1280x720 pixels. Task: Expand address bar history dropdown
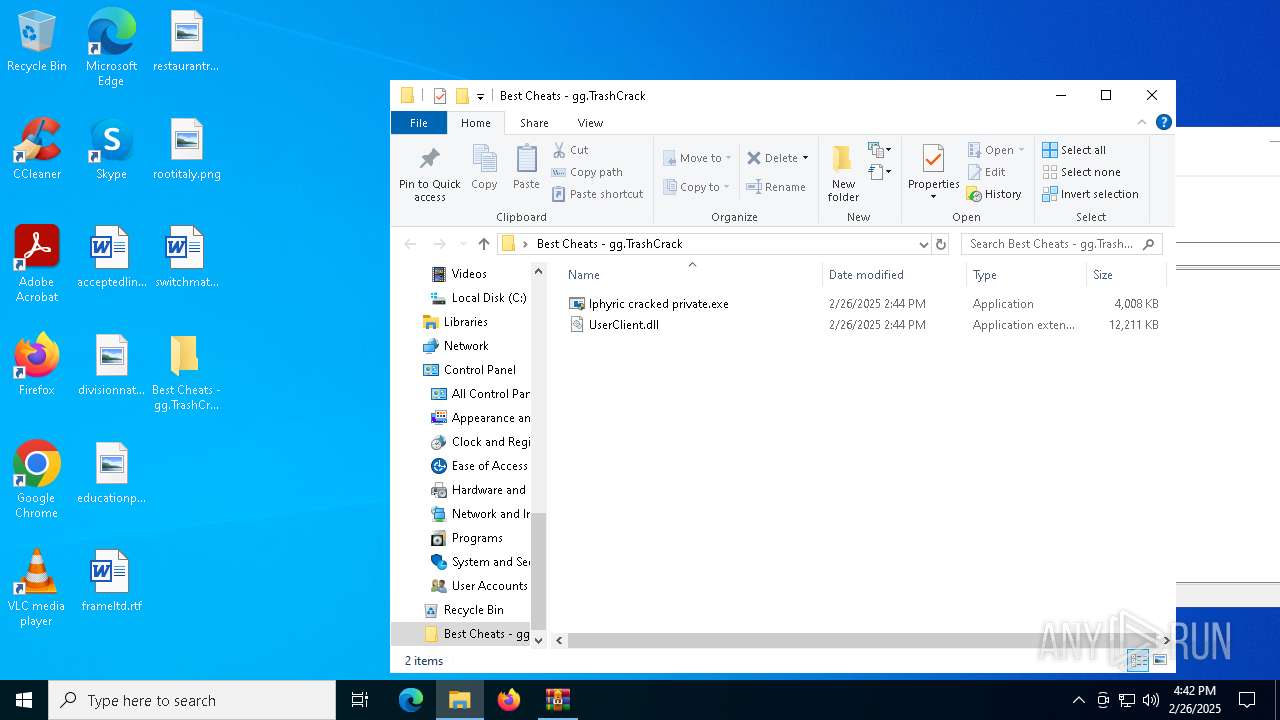coord(923,244)
